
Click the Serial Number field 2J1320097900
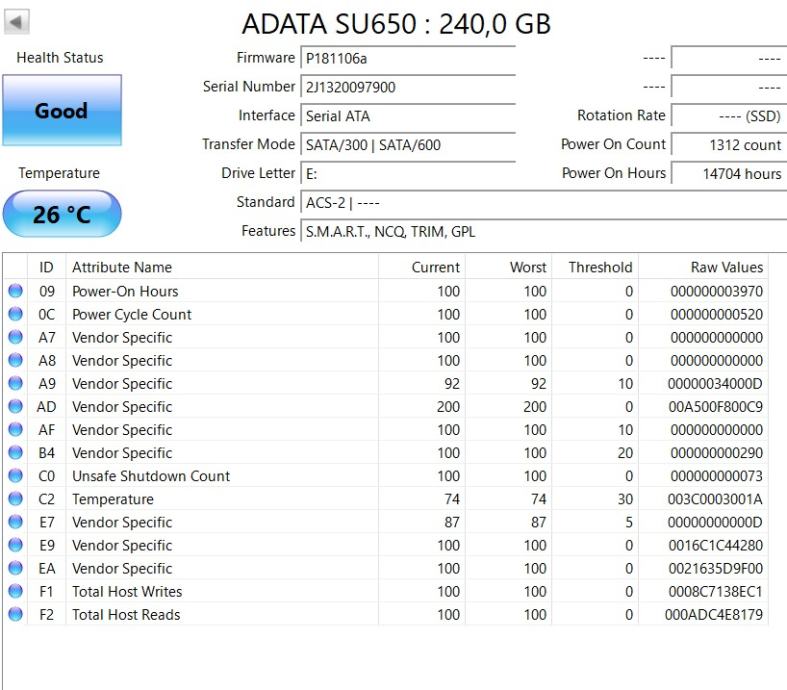(x=408, y=87)
